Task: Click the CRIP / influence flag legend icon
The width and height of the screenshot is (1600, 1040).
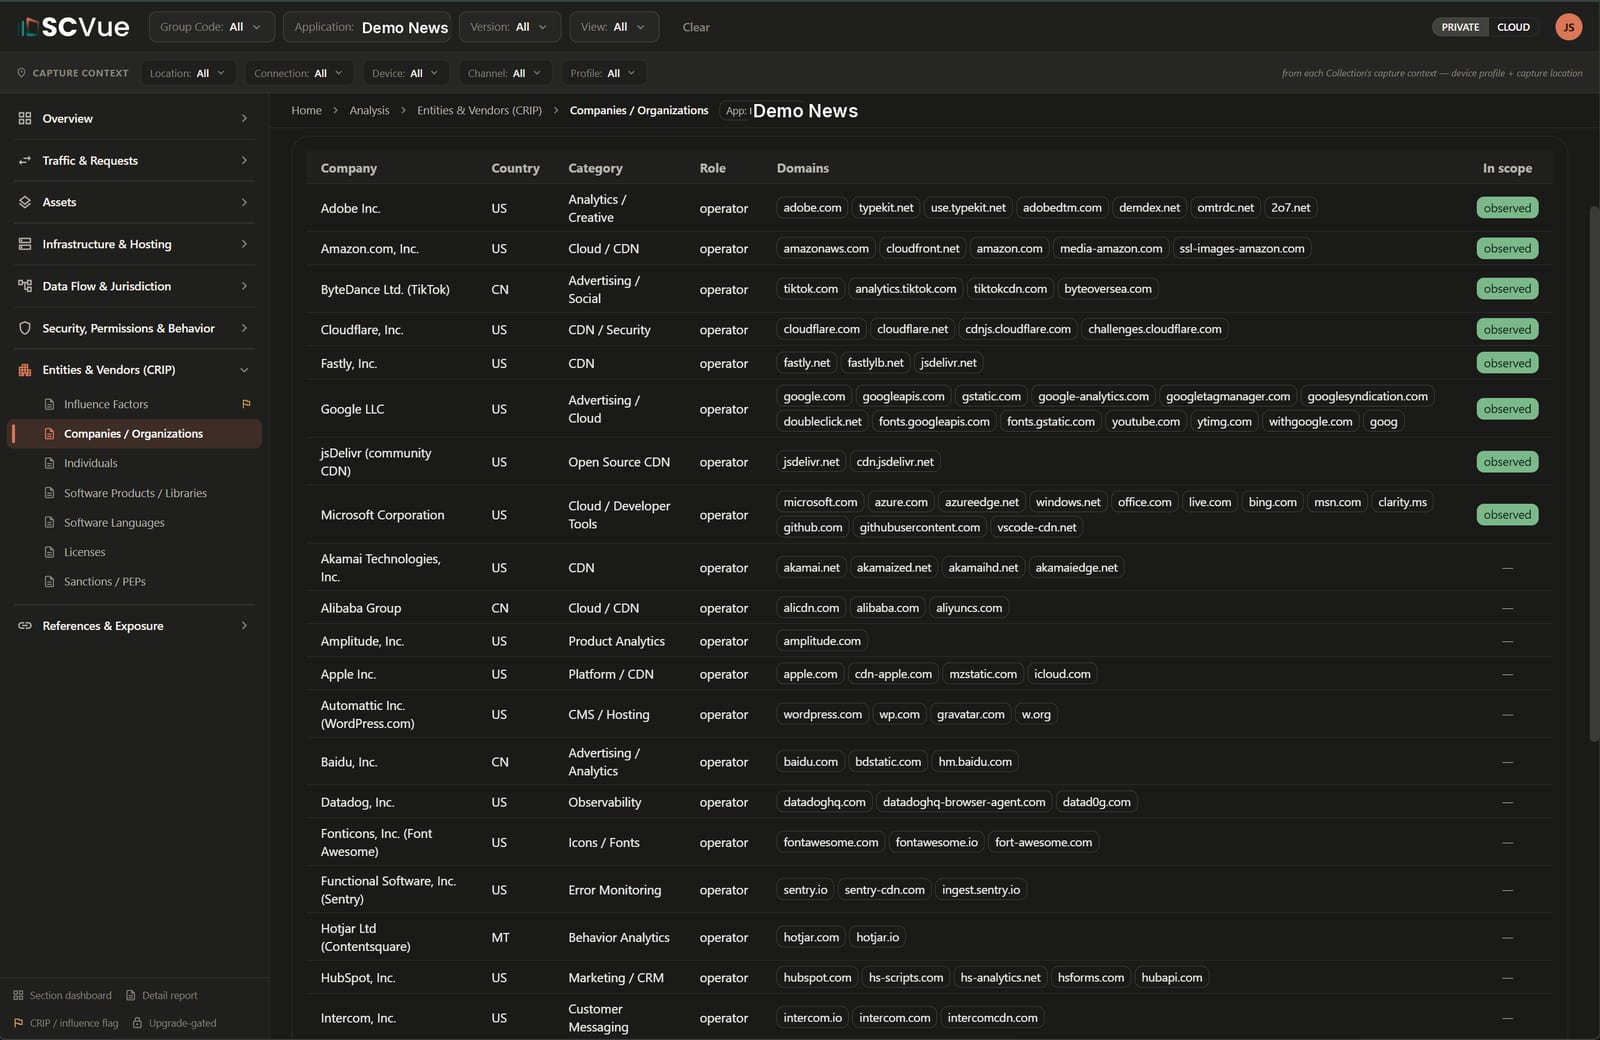Action: click(18, 1023)
